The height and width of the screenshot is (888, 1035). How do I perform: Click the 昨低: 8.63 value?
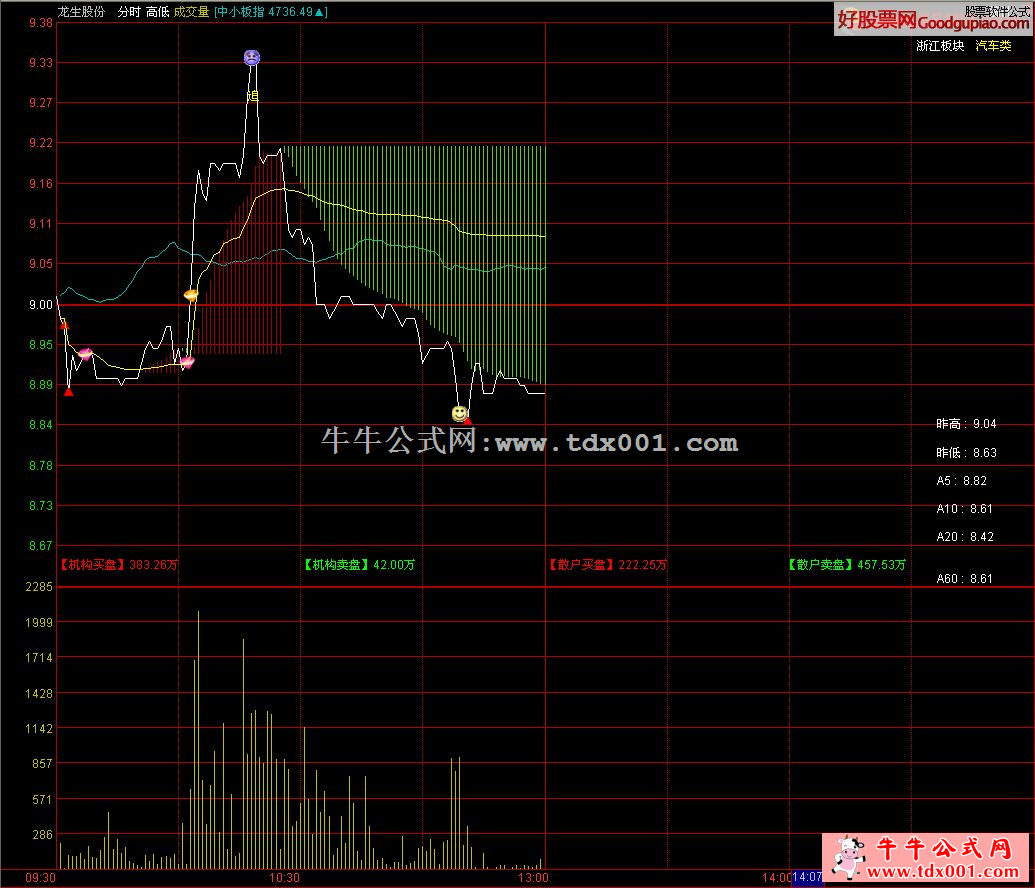click(x=966, y=453)
